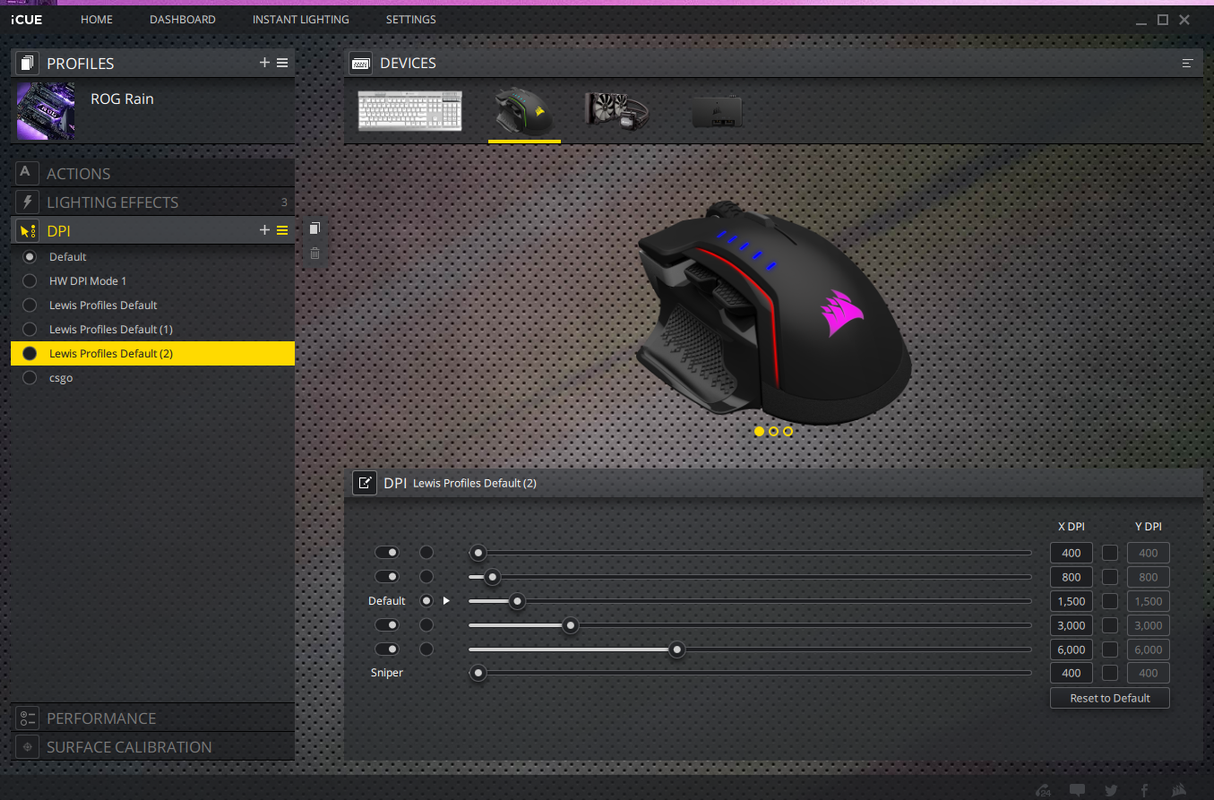This screenshot has width=1214, height=800.
Task: Open the Dashboard menu
Action: click(182, 19)
